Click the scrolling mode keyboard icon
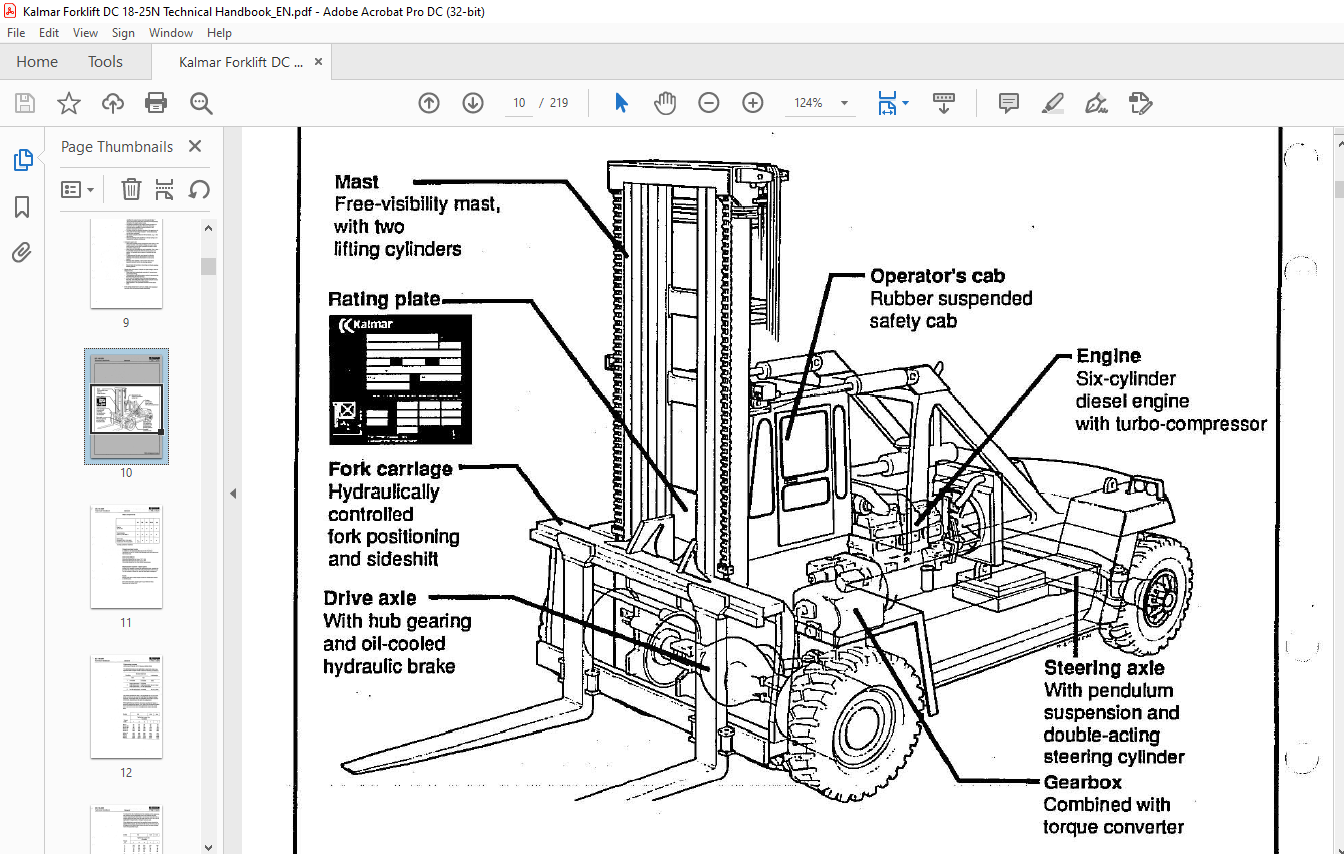1344x854 pixels. 944,103
